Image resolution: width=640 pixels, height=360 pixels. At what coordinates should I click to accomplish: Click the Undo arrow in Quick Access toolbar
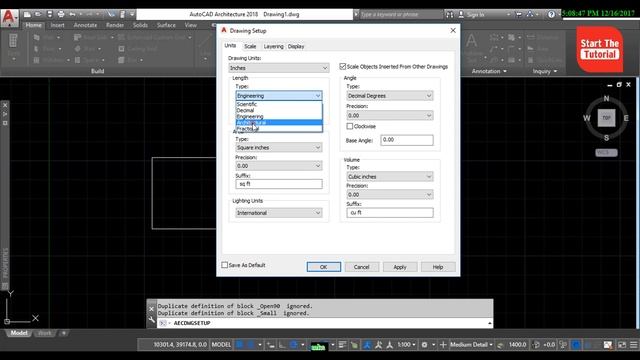click(72, 14)
